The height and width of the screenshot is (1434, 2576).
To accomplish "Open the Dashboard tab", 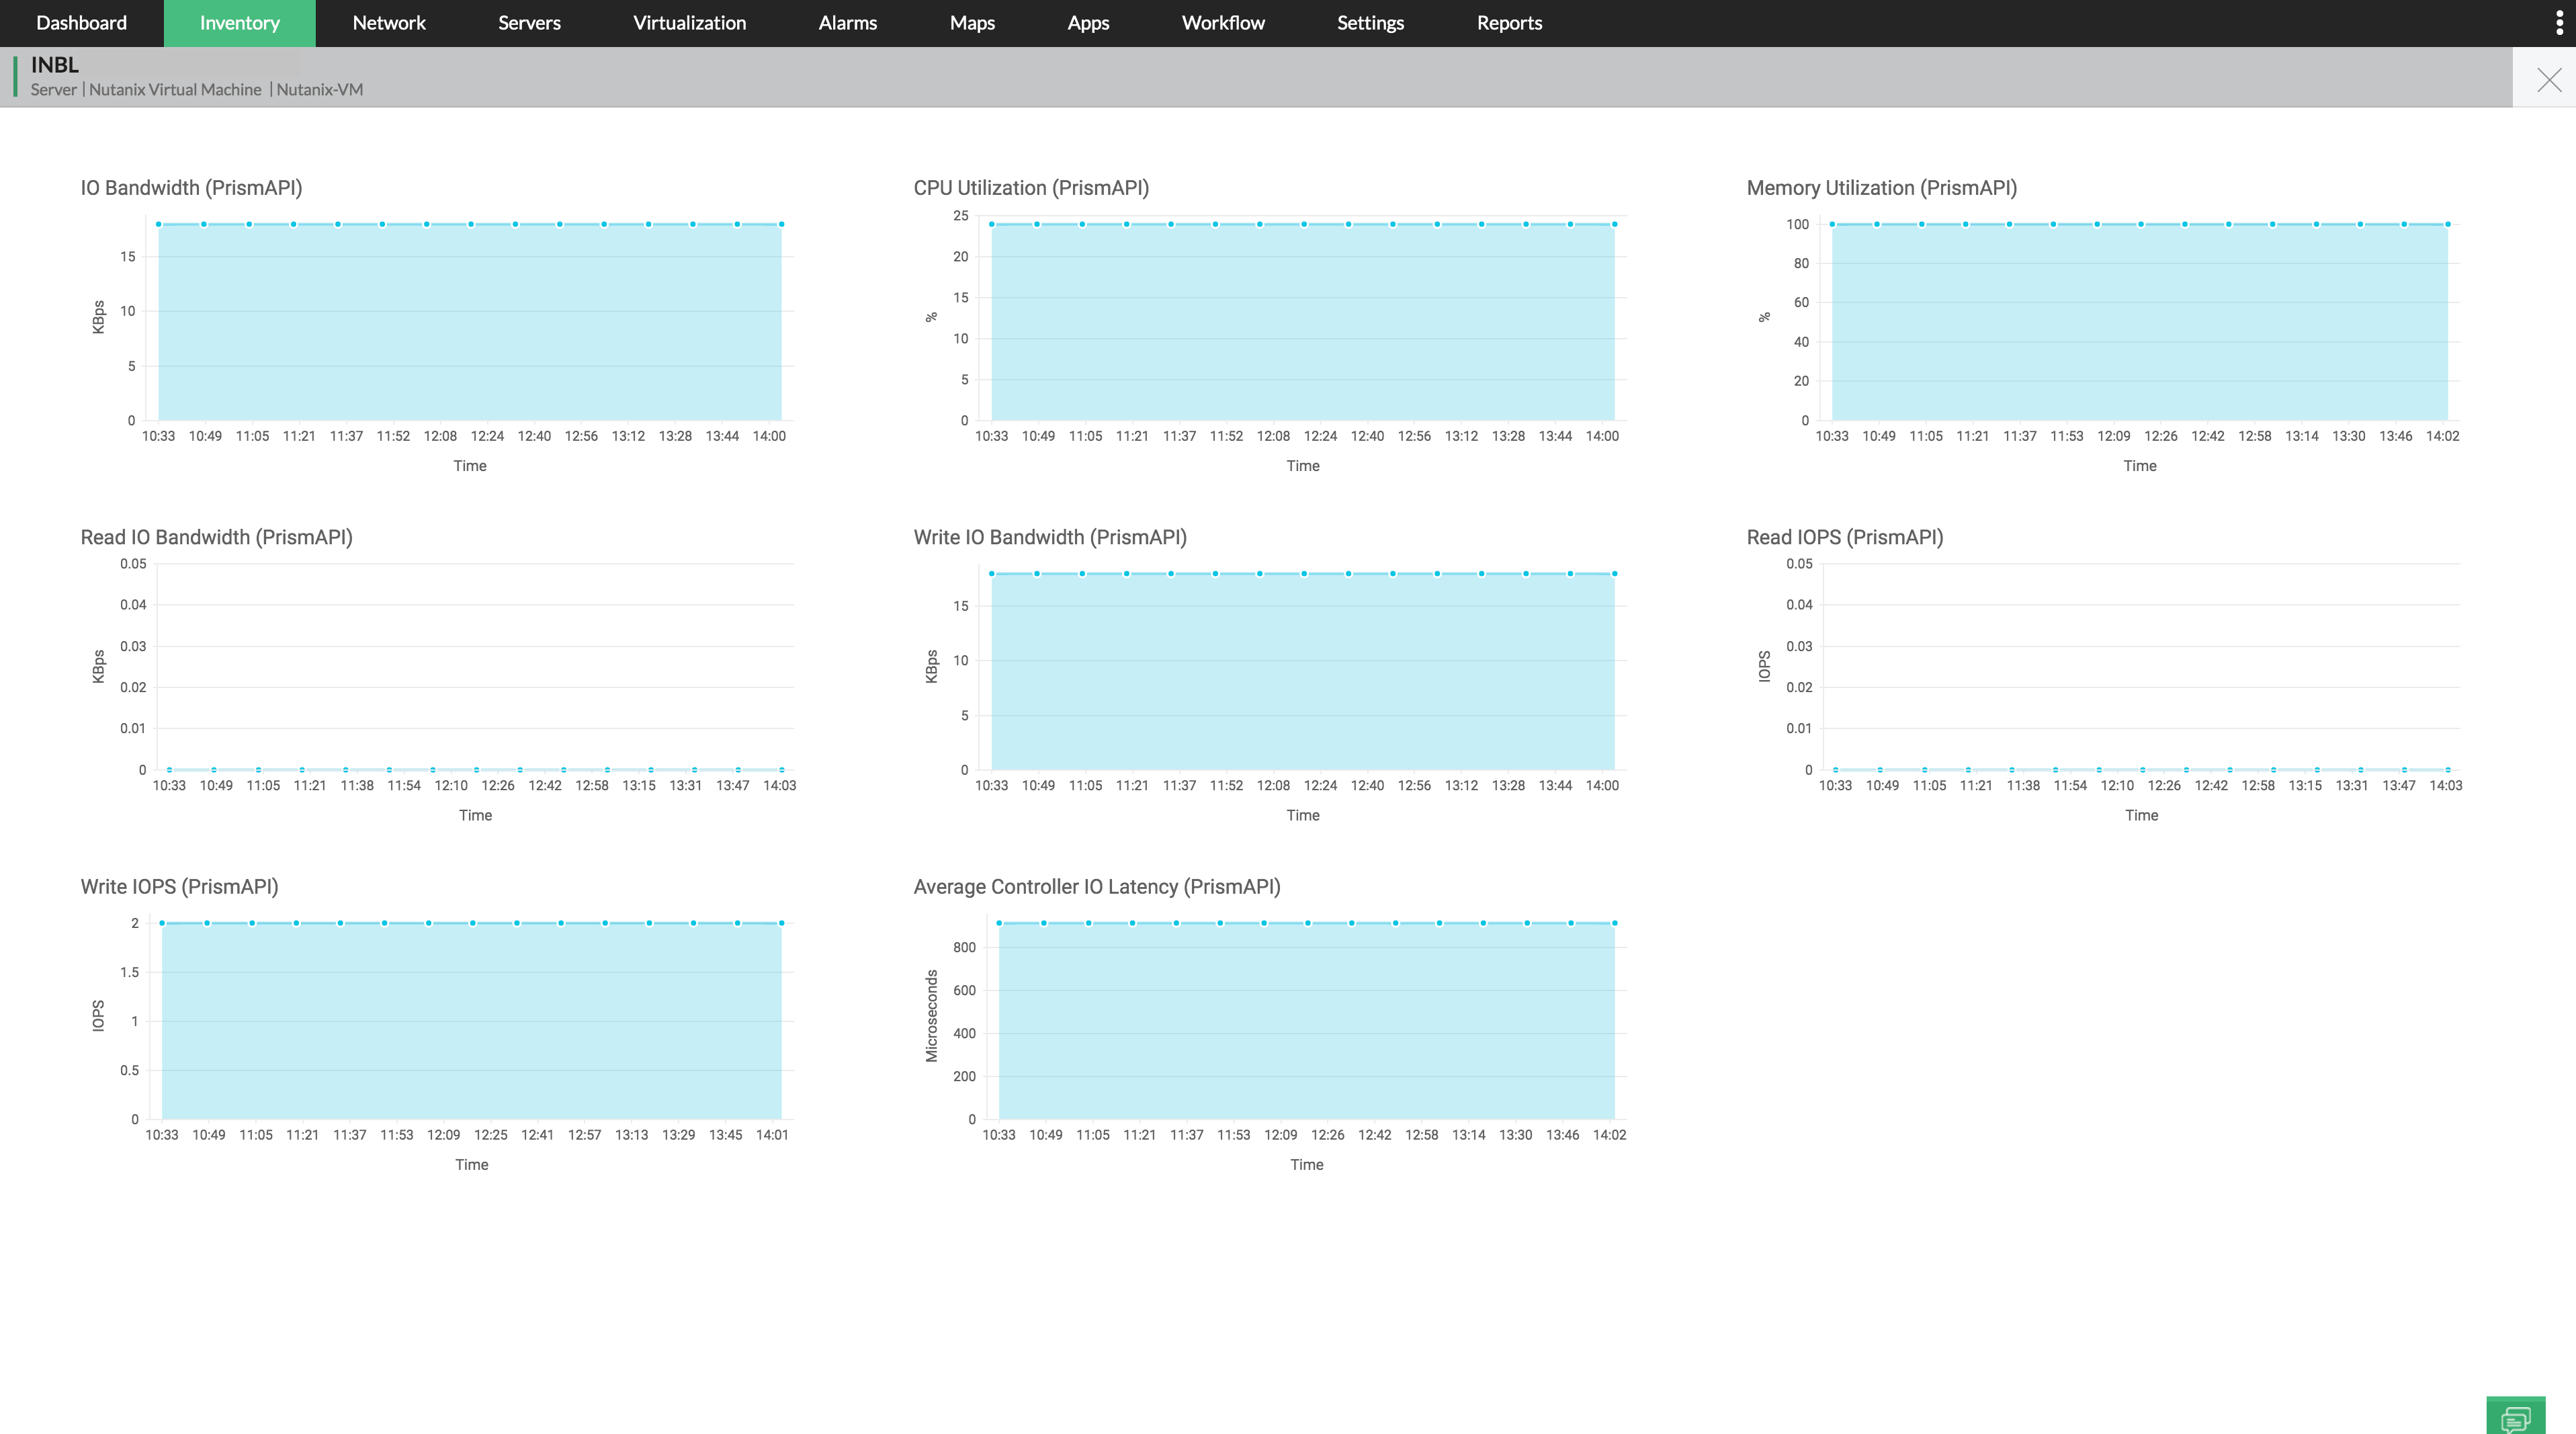I will point(81,23).
